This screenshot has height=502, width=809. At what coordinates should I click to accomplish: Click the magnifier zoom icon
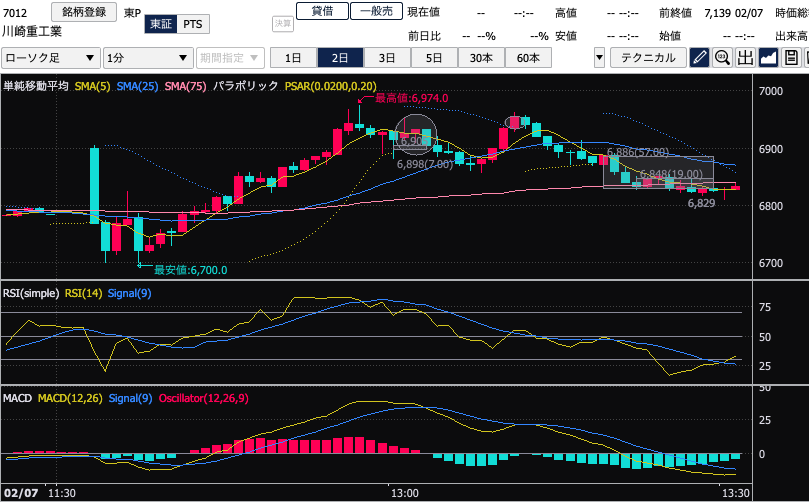[x=722, y=58]
